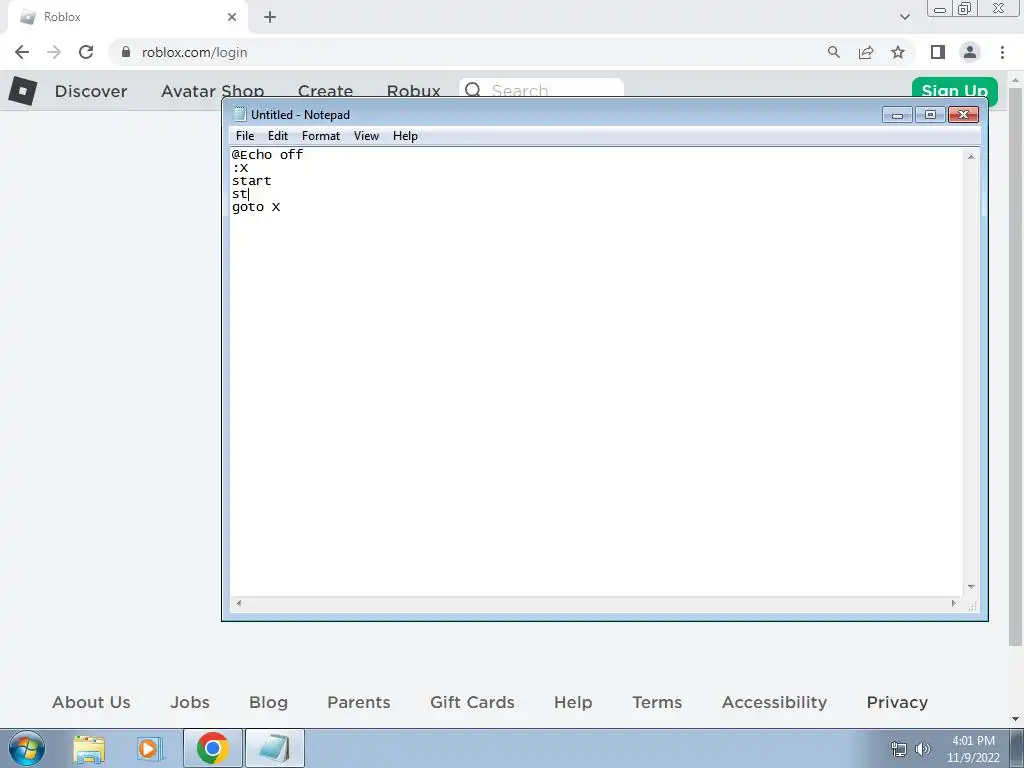Open Notepad Format menu

click(x=321, y=136)
